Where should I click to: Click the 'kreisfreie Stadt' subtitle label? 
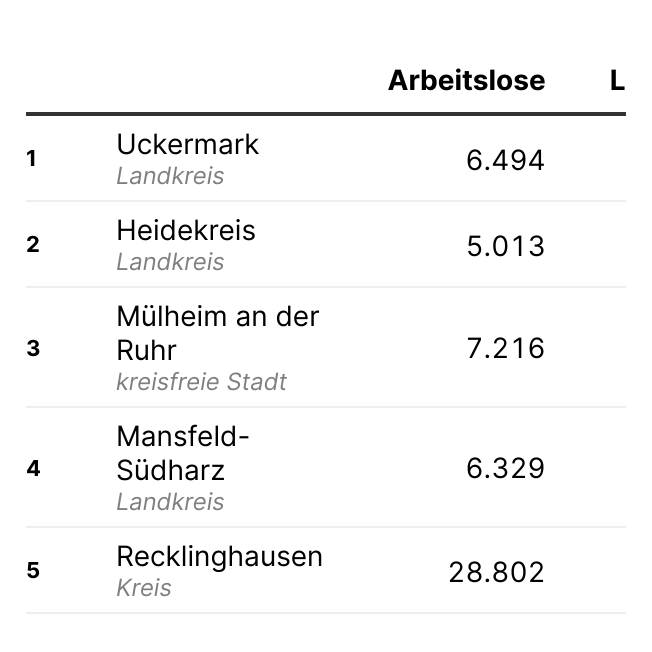(201, 382)
